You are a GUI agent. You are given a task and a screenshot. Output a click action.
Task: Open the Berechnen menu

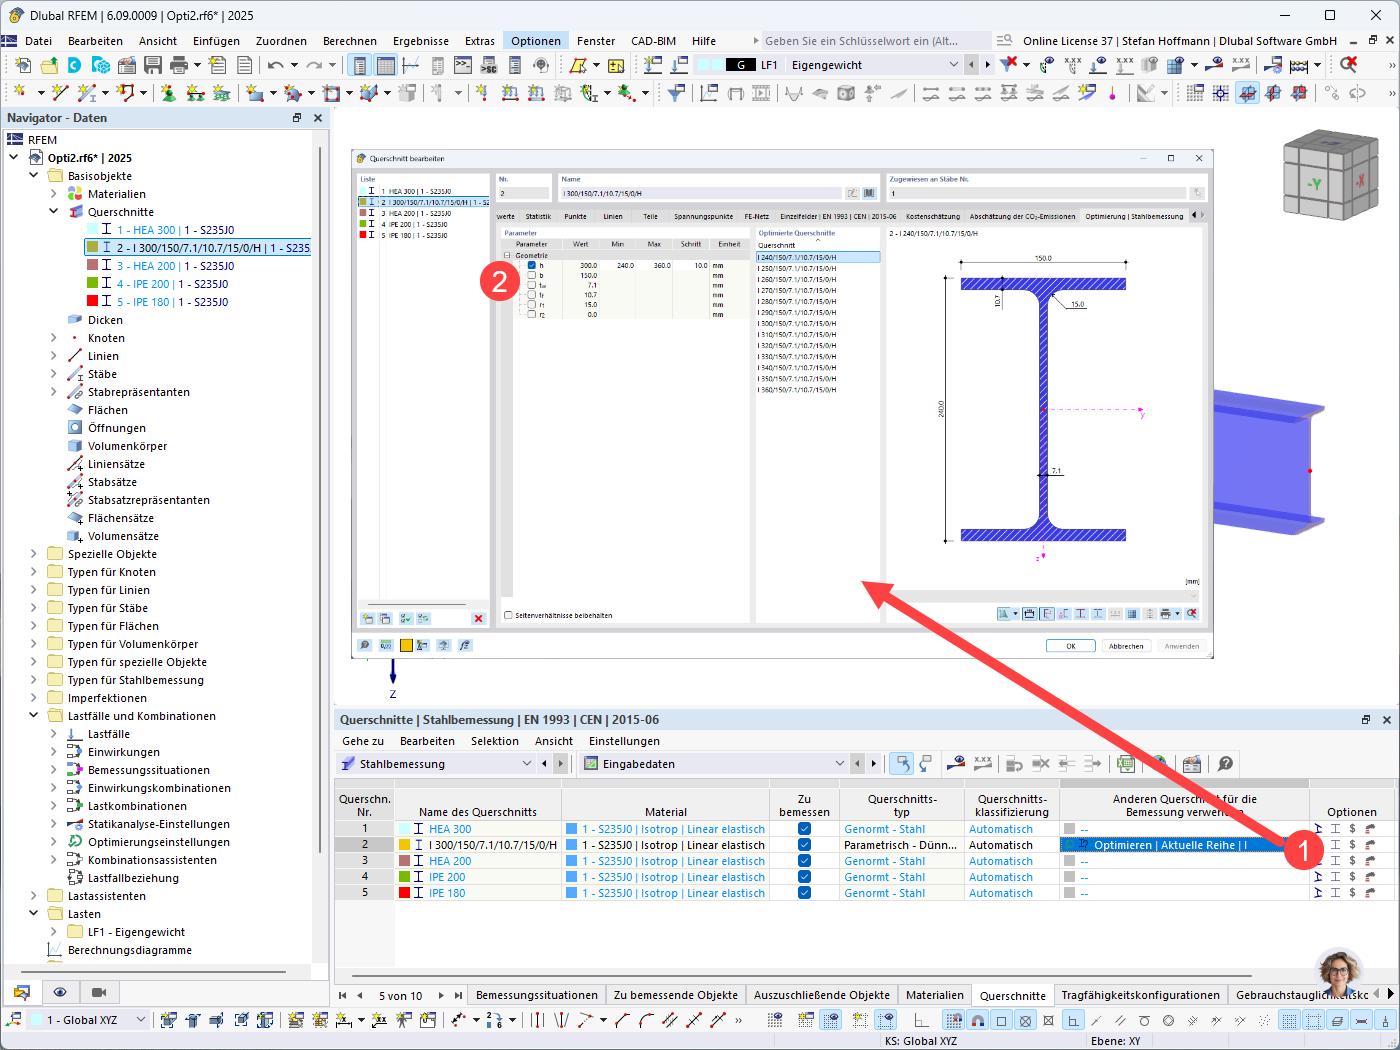(350, 41)
